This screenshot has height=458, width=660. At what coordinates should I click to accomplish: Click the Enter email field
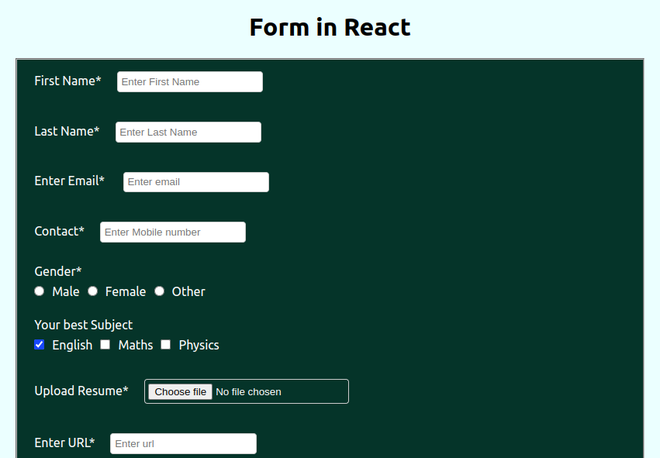[196, 182]
